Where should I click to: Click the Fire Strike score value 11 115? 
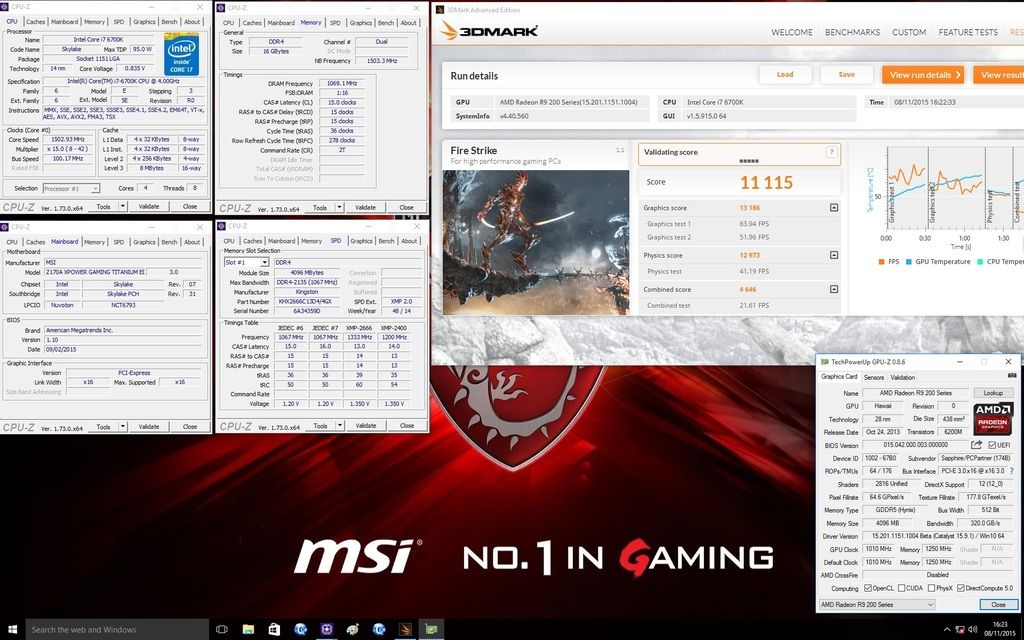(x=766, y=182)
